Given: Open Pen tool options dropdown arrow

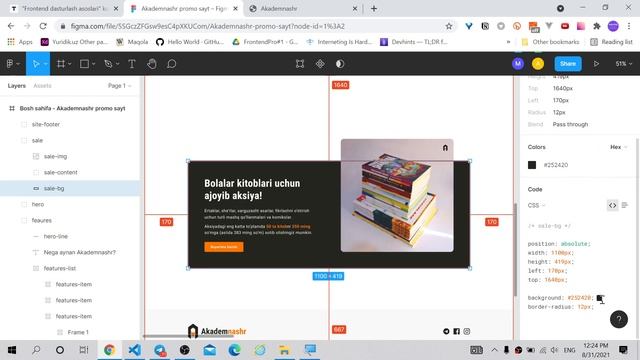Looking at the screenshot, I should 118,64.
